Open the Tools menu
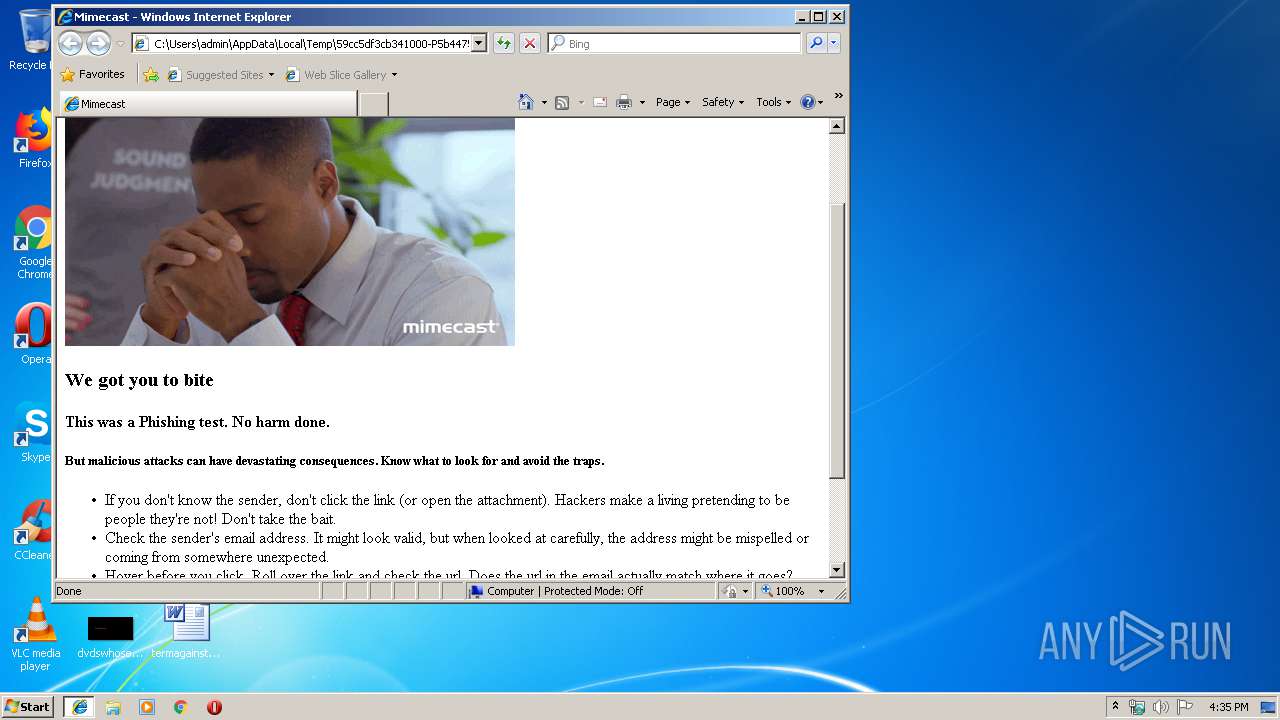Screen dimensions: 1280x720 pyautogui.click(x=773, y=102)
